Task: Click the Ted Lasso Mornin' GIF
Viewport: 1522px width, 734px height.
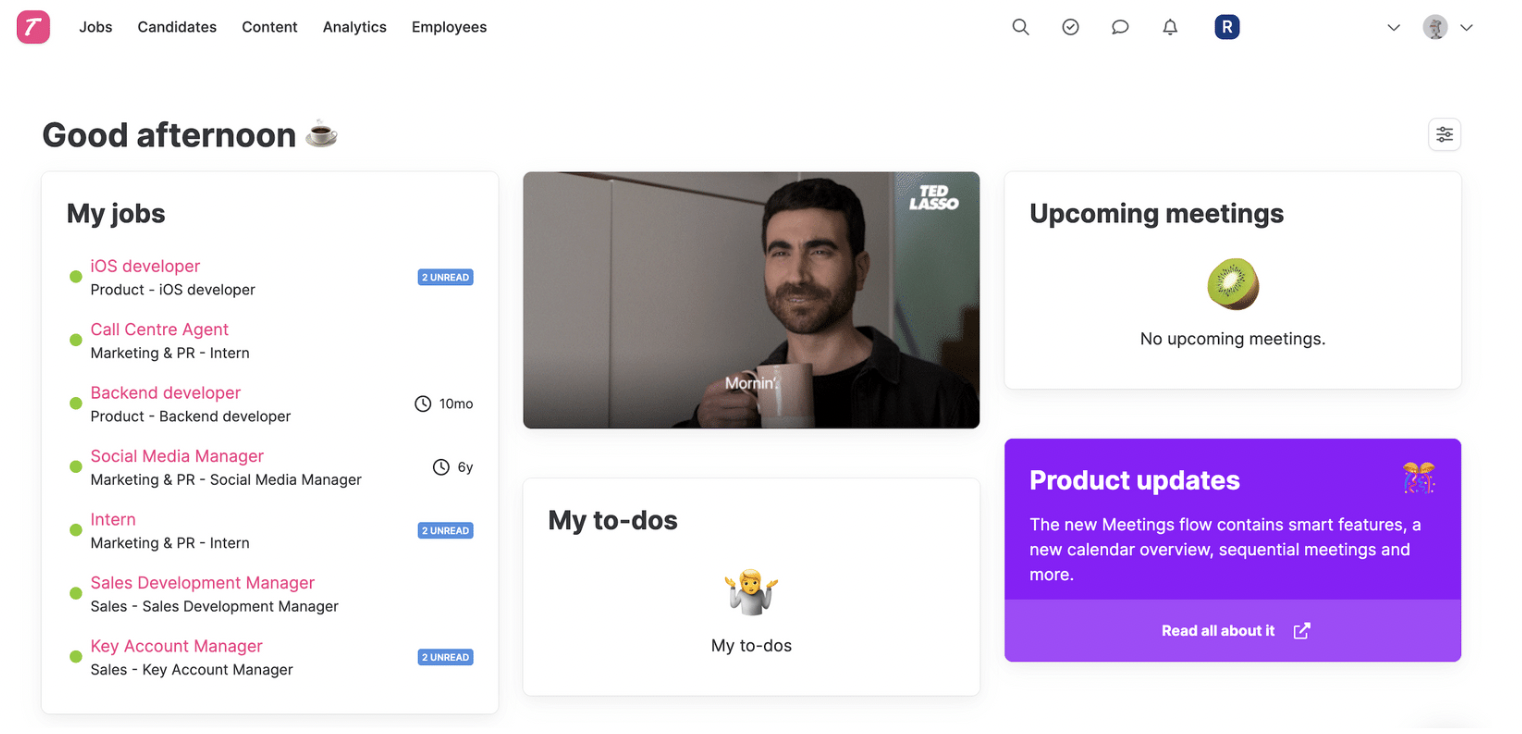Action: [751, 300]
